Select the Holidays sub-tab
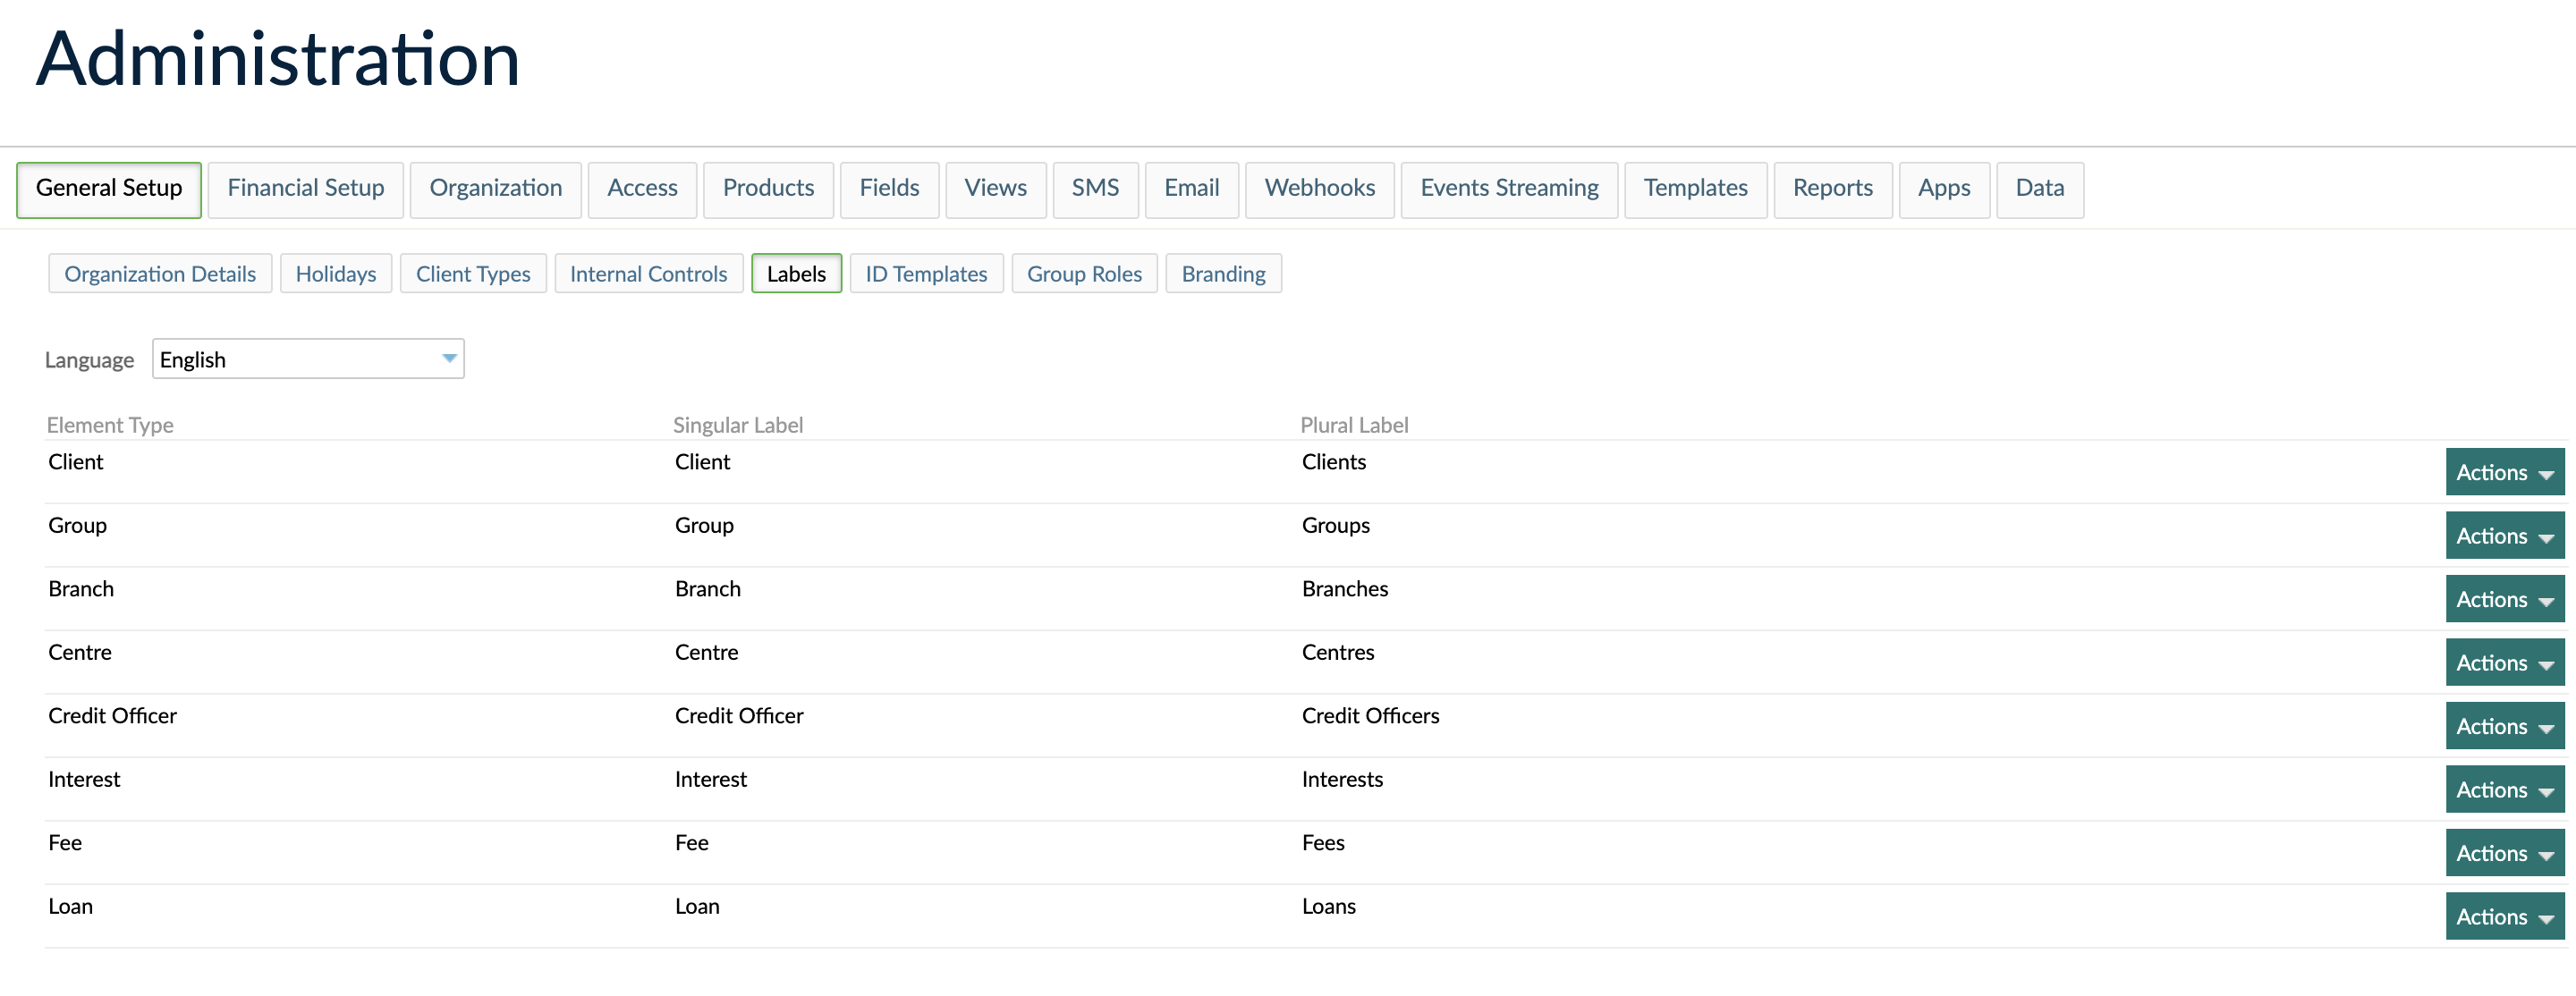The width and height of the screenshot is (2576, 996). 335,273
